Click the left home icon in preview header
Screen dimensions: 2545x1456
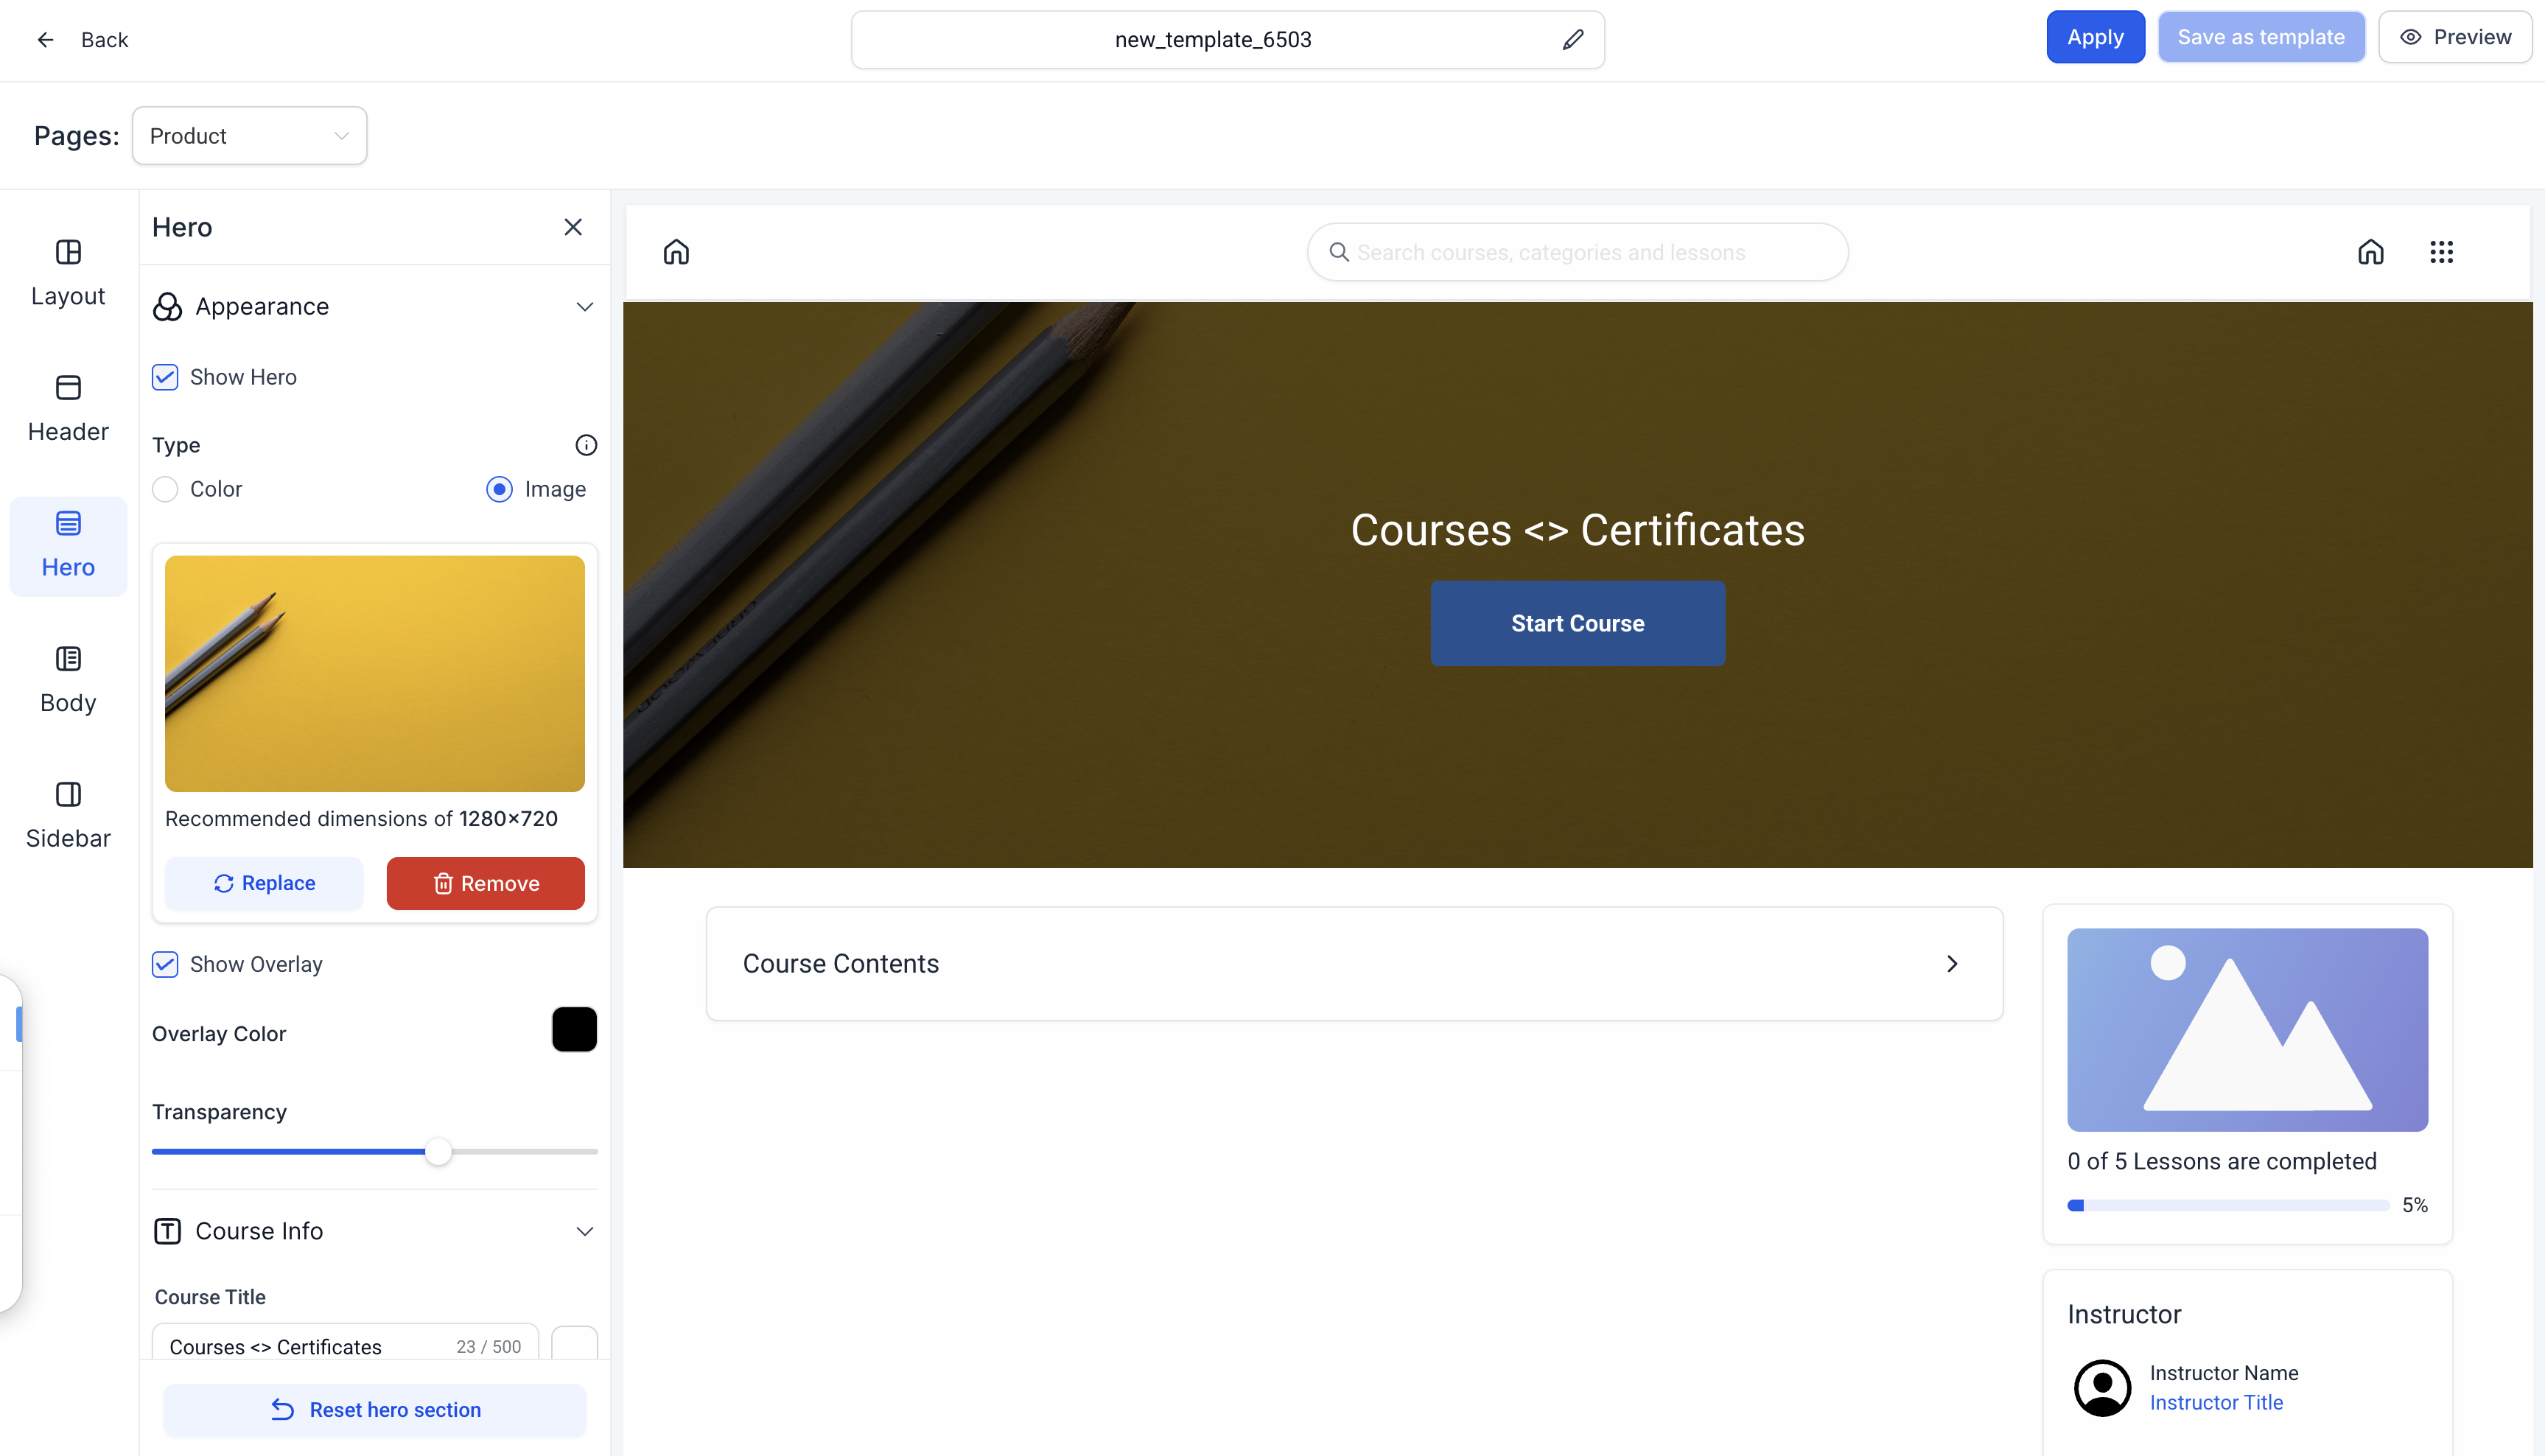pyautogui.click(x=676, y=252)
